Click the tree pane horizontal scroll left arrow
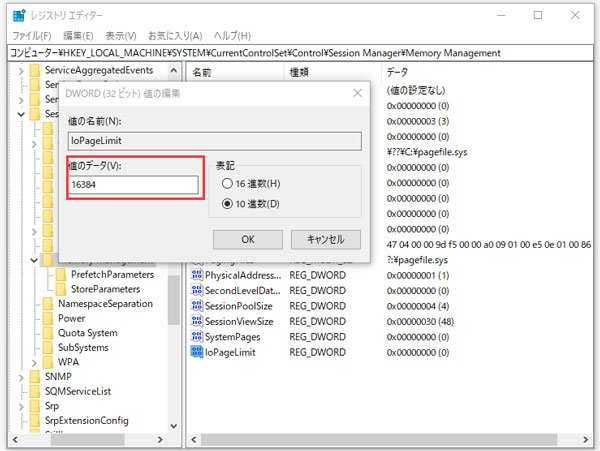The image size is (600, 451). pos(15,440)
